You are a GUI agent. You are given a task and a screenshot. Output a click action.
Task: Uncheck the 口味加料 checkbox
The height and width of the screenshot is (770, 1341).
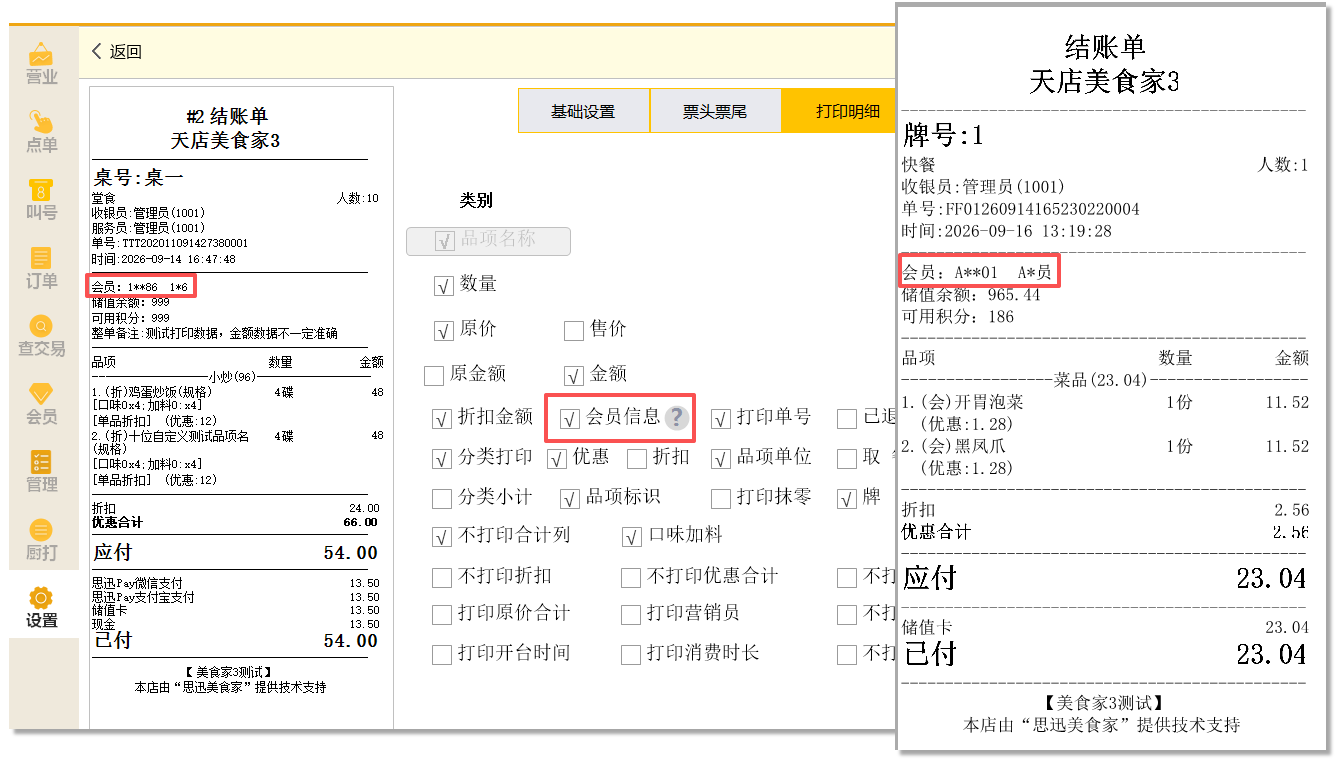(631, 537)
